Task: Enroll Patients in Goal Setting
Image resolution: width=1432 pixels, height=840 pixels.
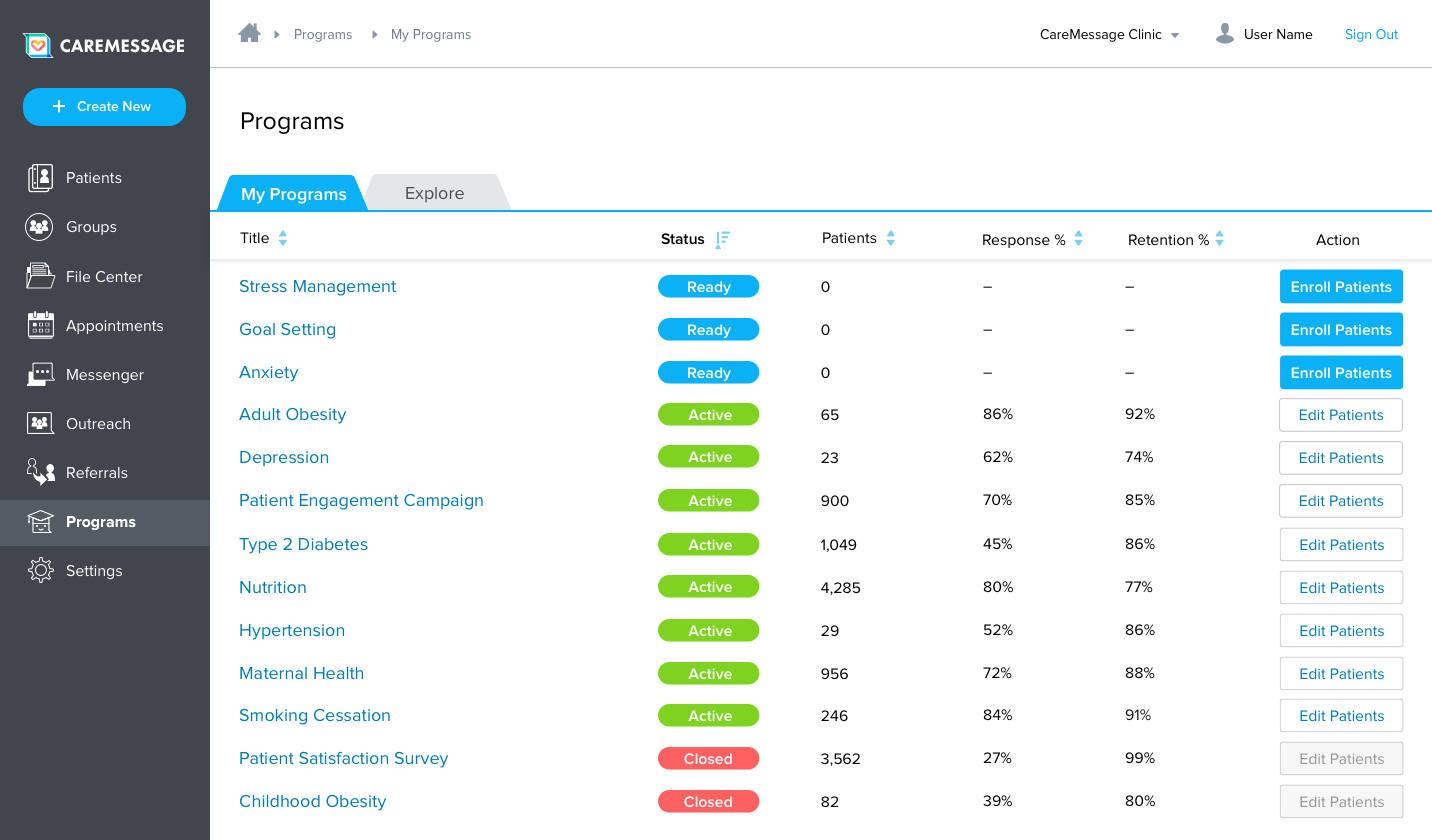Action: (1341, 329)
